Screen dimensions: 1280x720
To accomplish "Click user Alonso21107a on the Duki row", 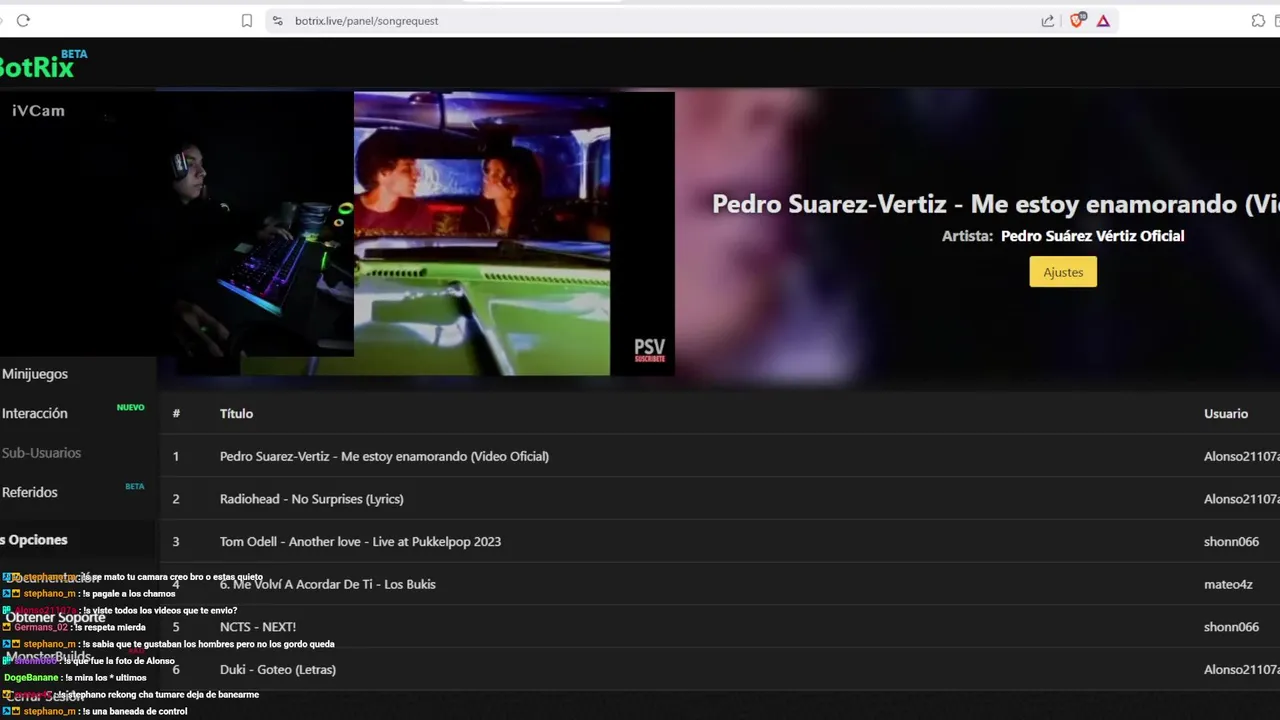I will point(1242,669).
